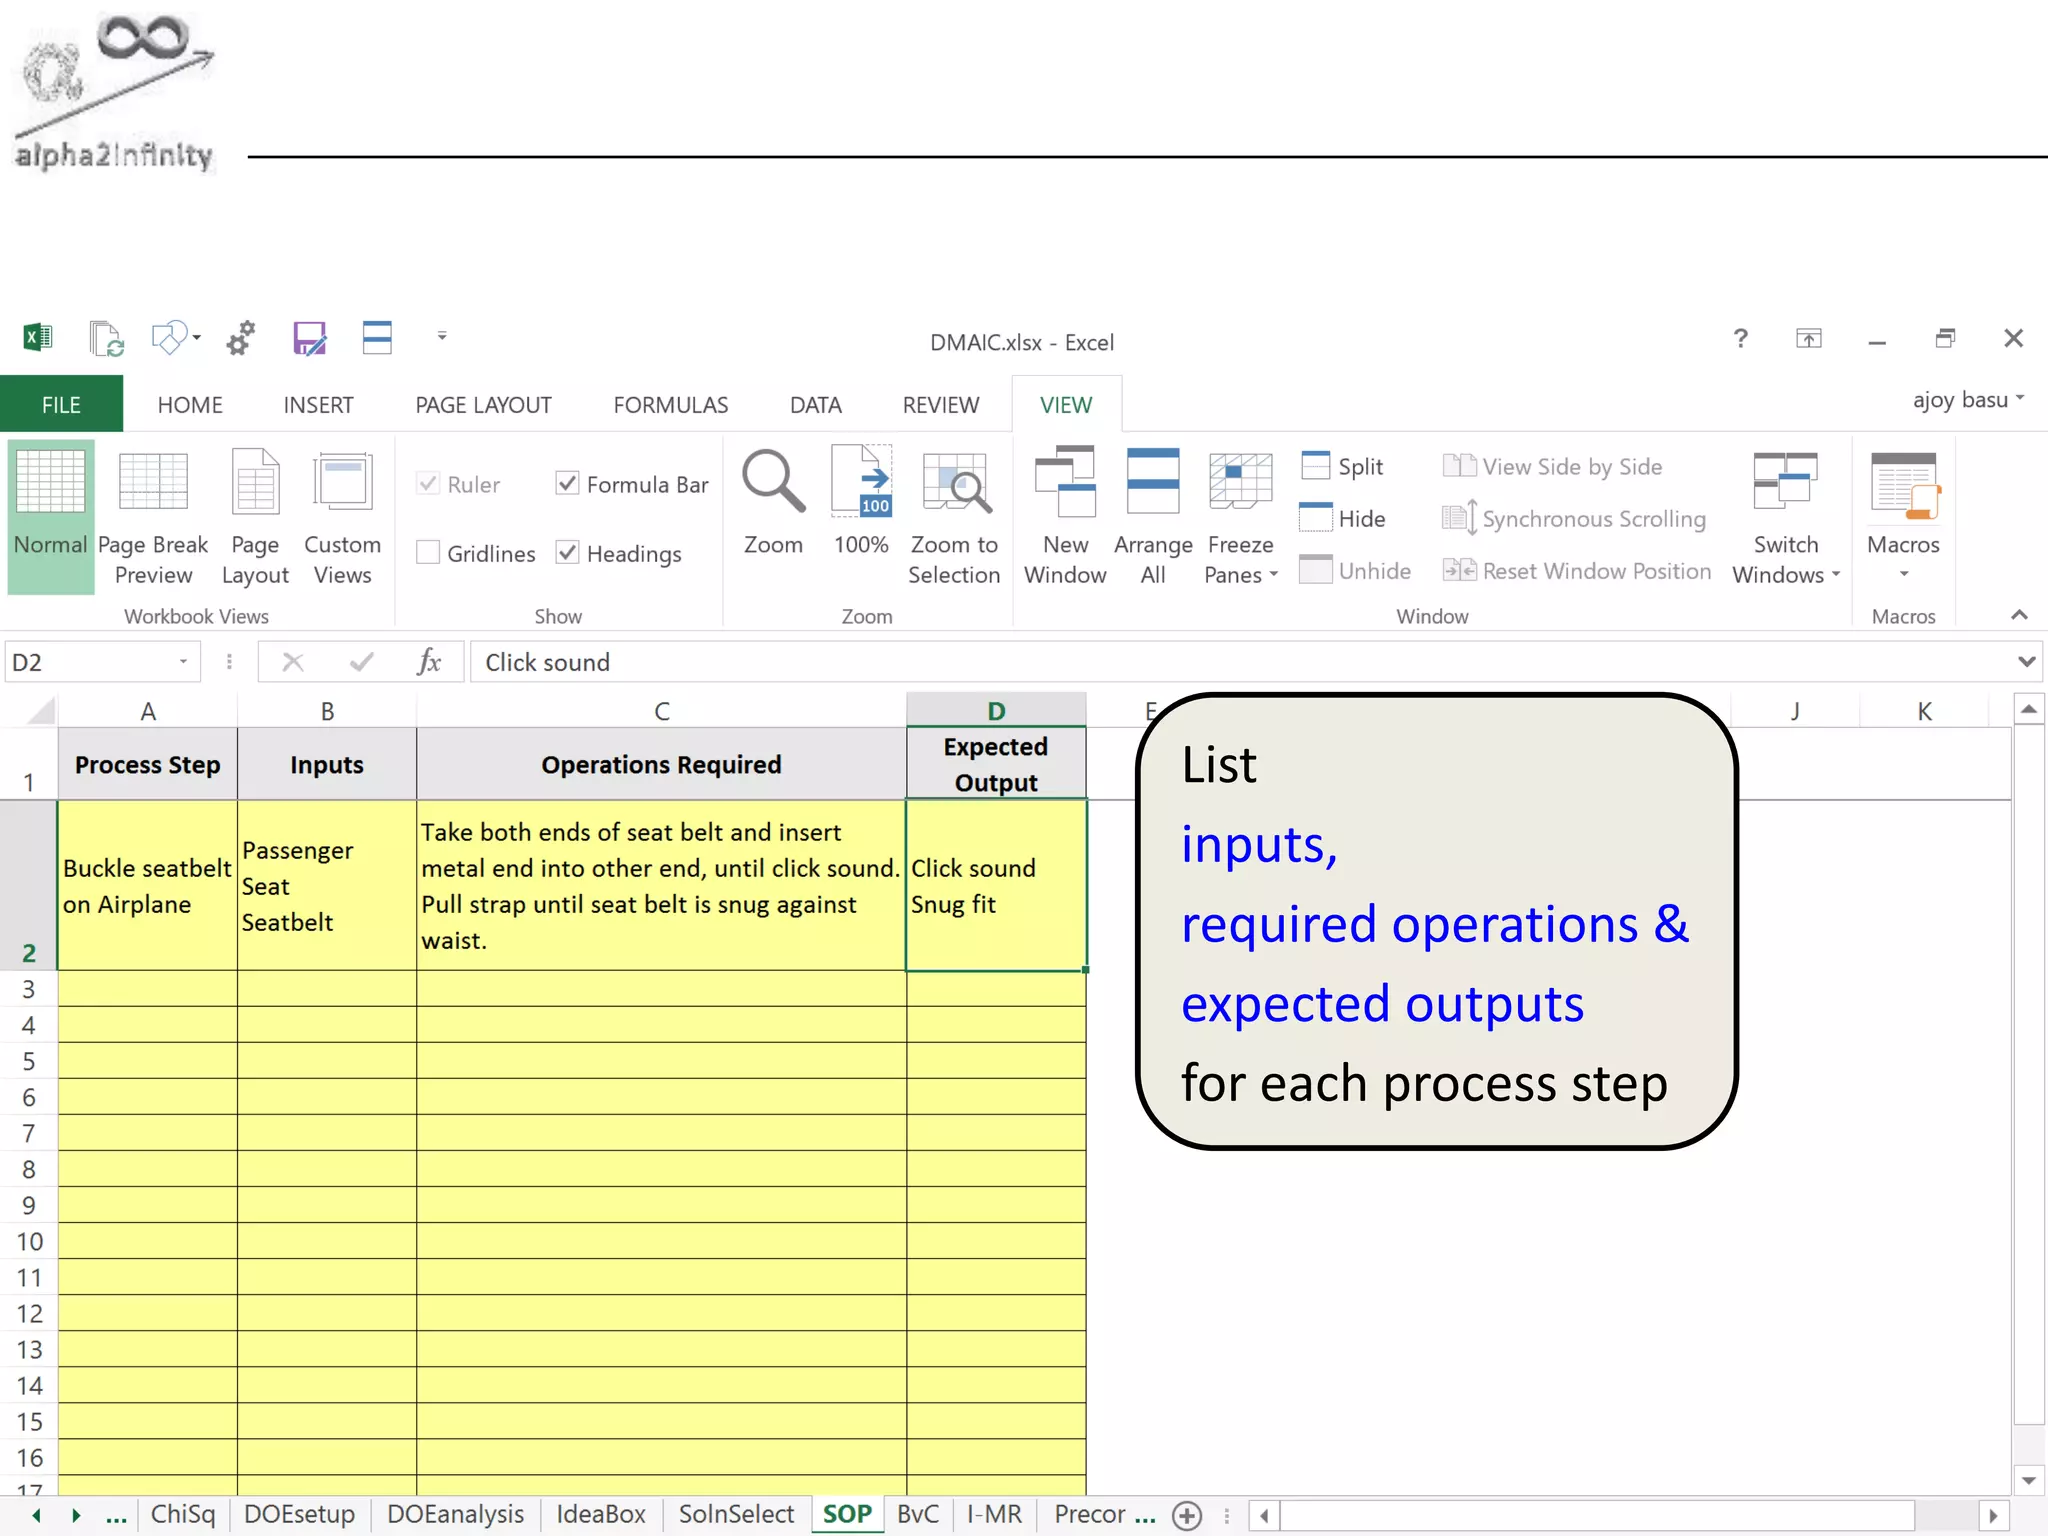Open Macros dropdown
Viewport: 2048px width, 1536px height.
pos(1903,515)
